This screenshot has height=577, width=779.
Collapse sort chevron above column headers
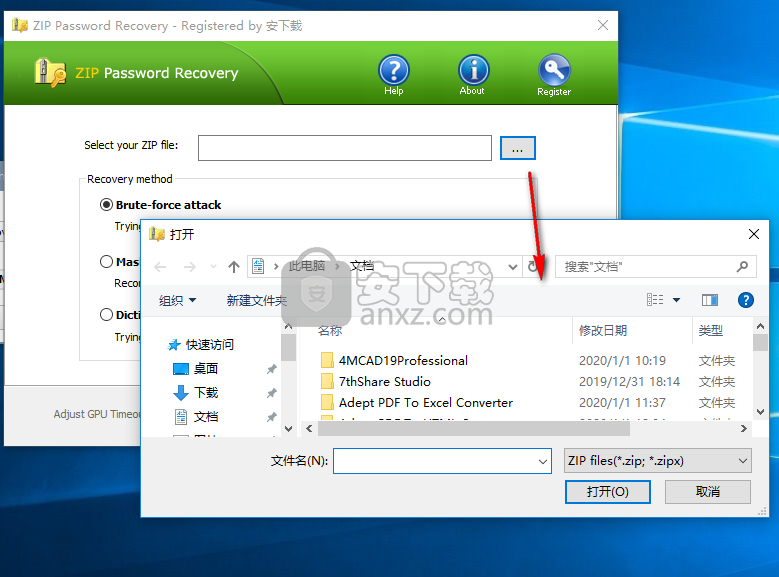click(x=442, y=319)
